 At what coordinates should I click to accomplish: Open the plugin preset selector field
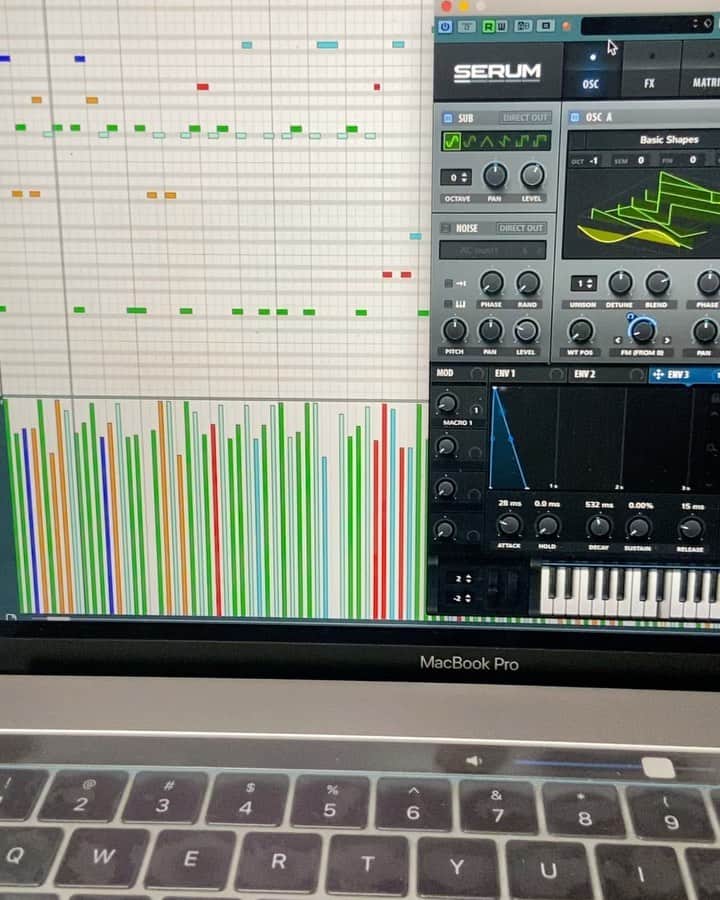647,25
